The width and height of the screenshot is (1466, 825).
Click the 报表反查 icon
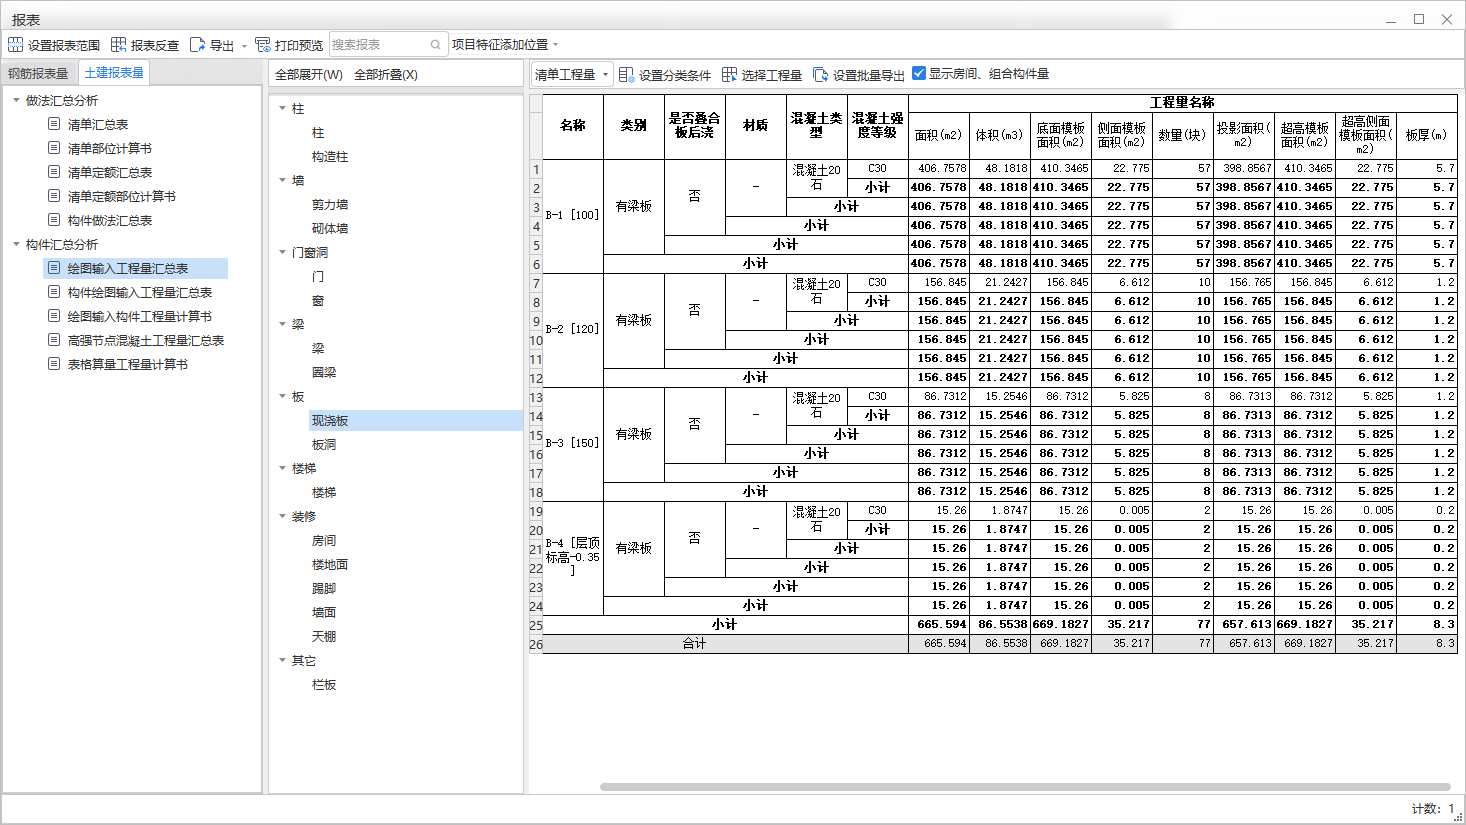pyautogui.click(x=118, y=45)
